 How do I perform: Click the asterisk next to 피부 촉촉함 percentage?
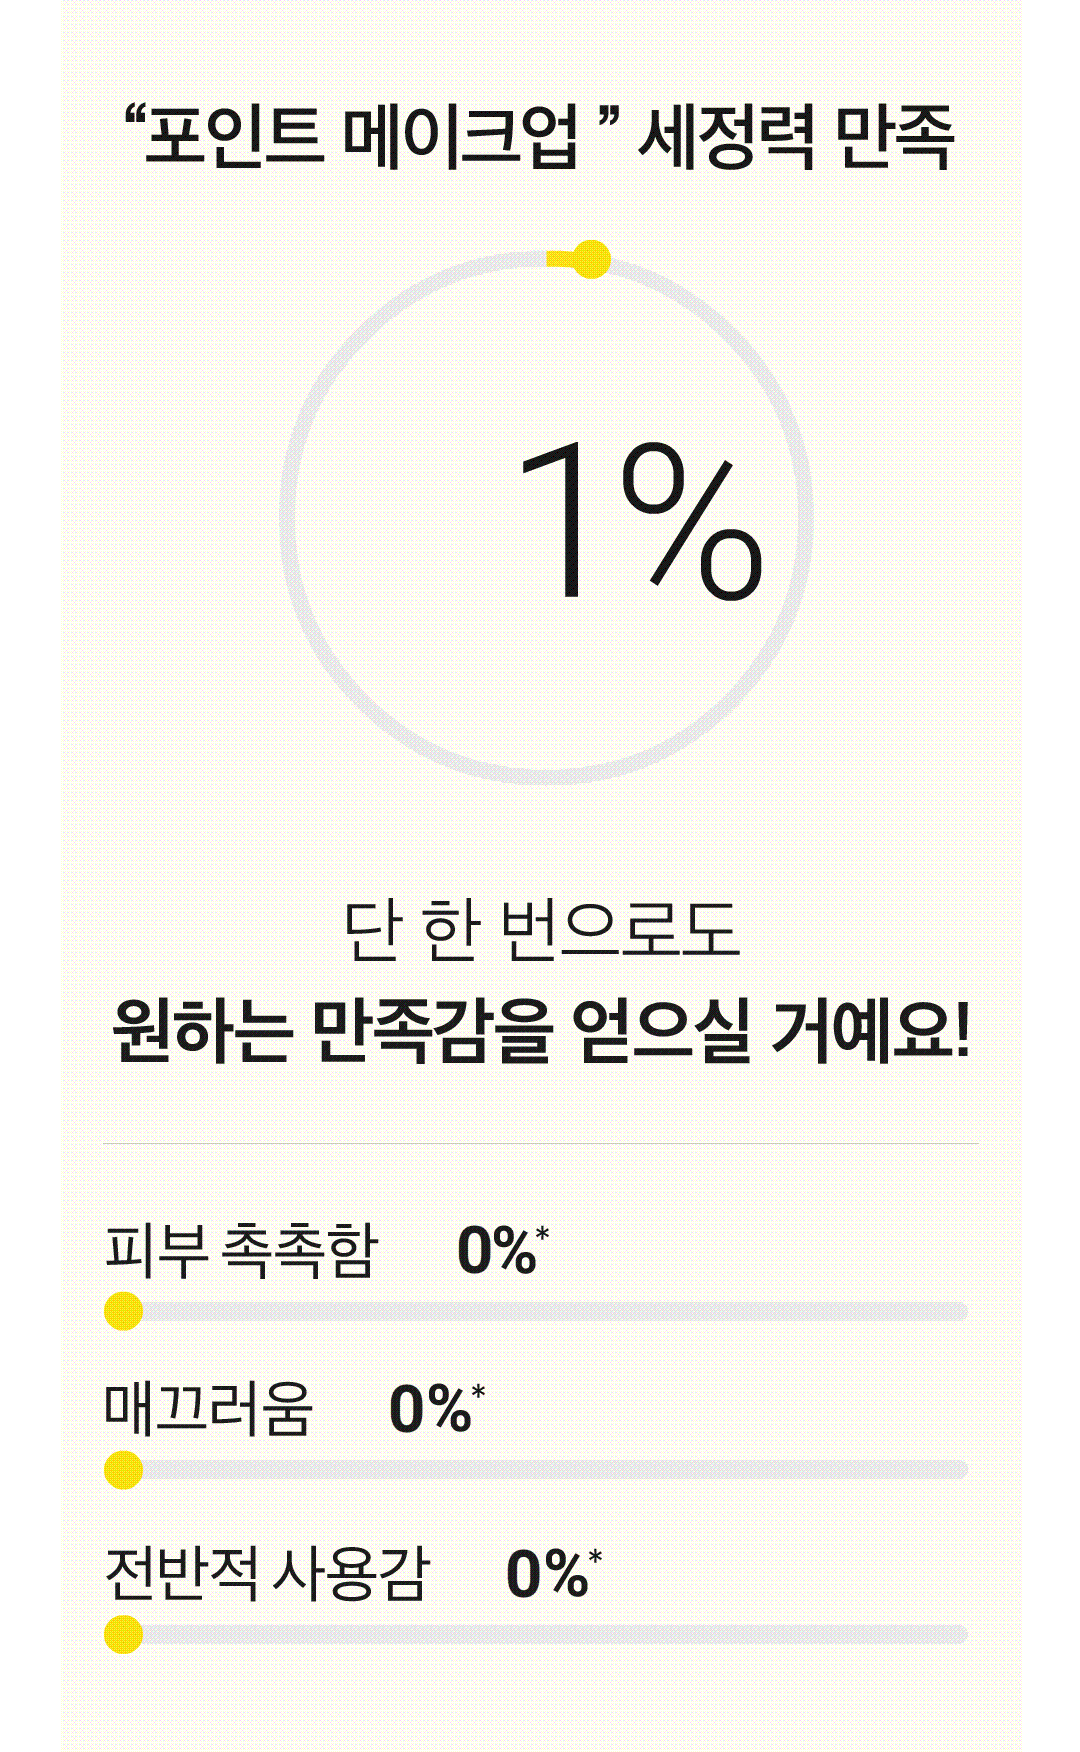coord(543,1232)
